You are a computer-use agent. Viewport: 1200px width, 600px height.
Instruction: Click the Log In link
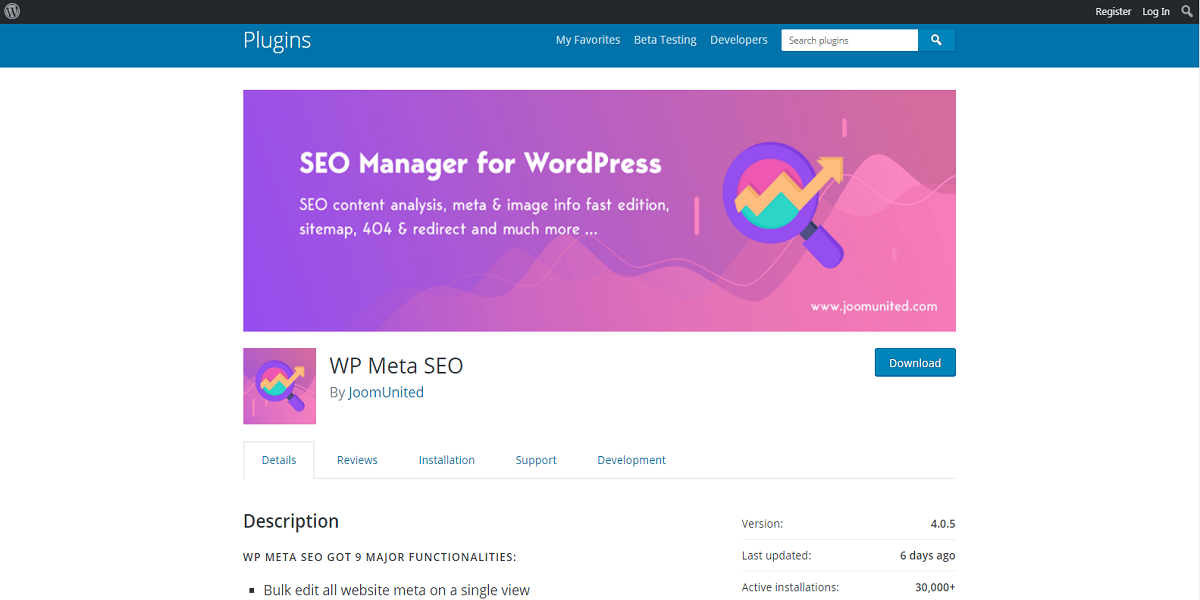[x=1156, y=12]
